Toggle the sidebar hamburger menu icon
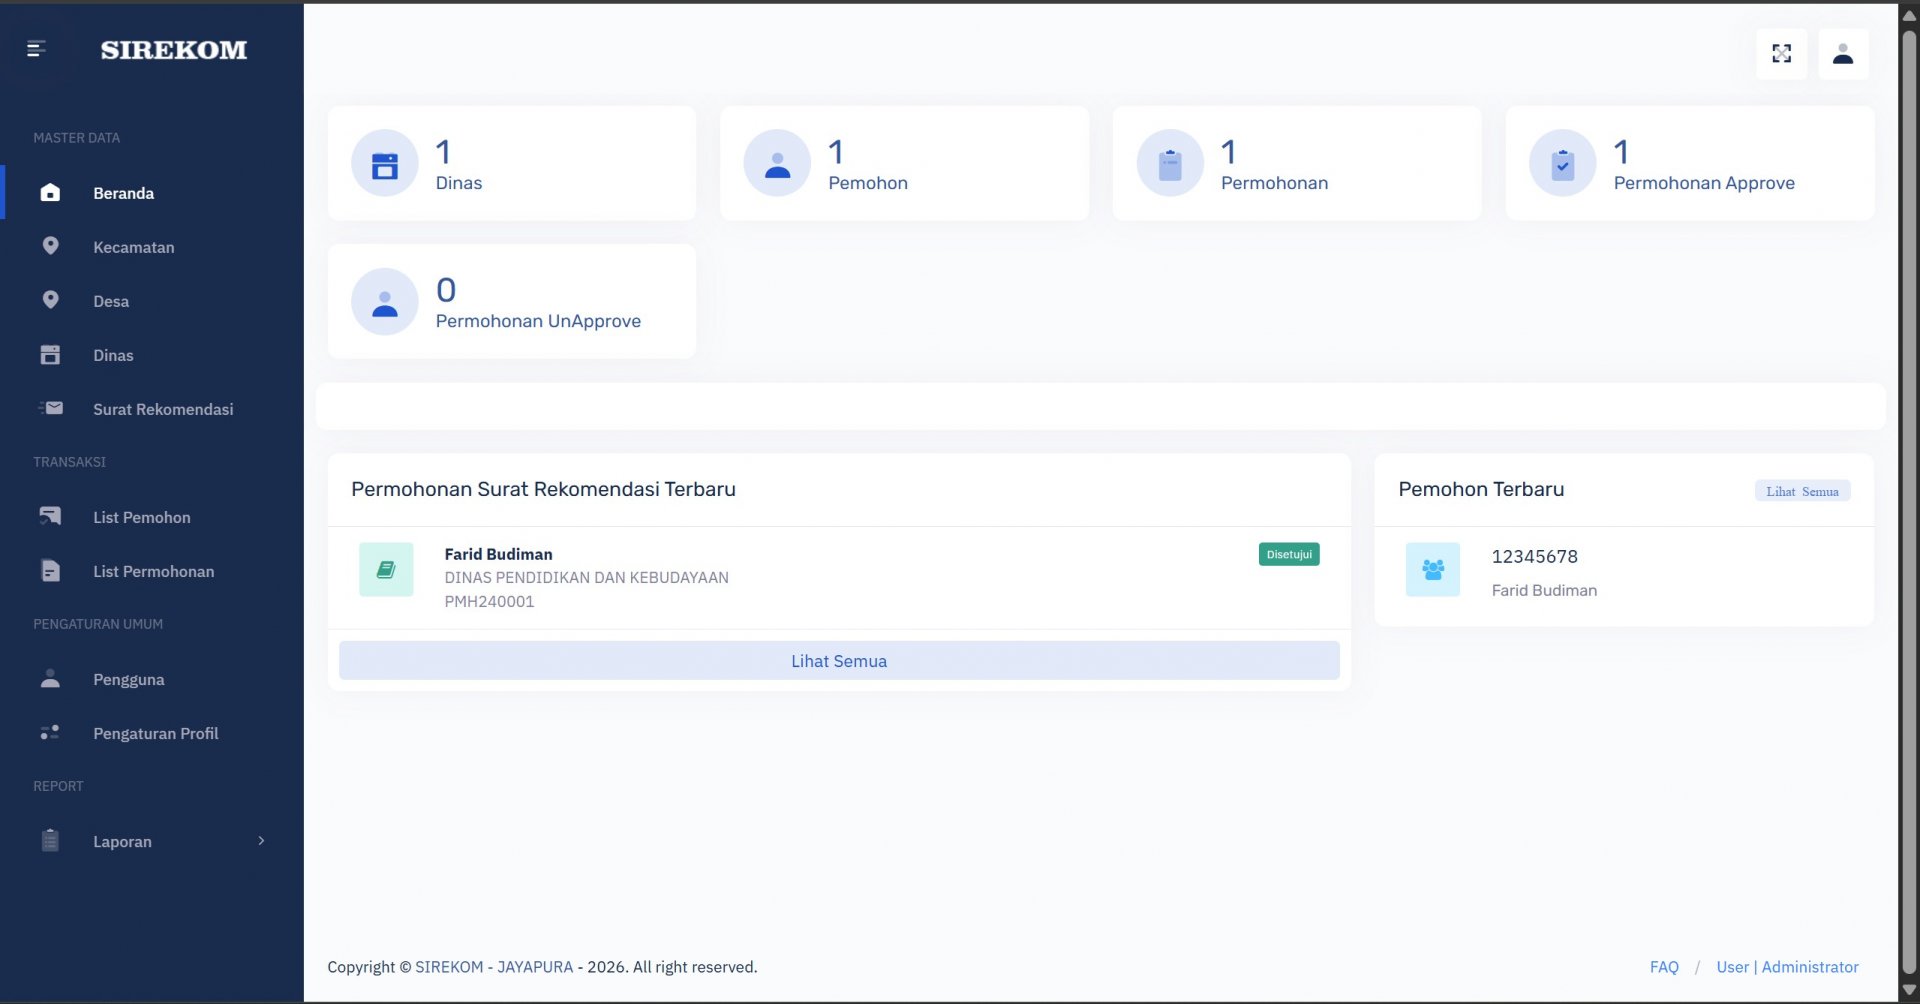 point(36,49)
